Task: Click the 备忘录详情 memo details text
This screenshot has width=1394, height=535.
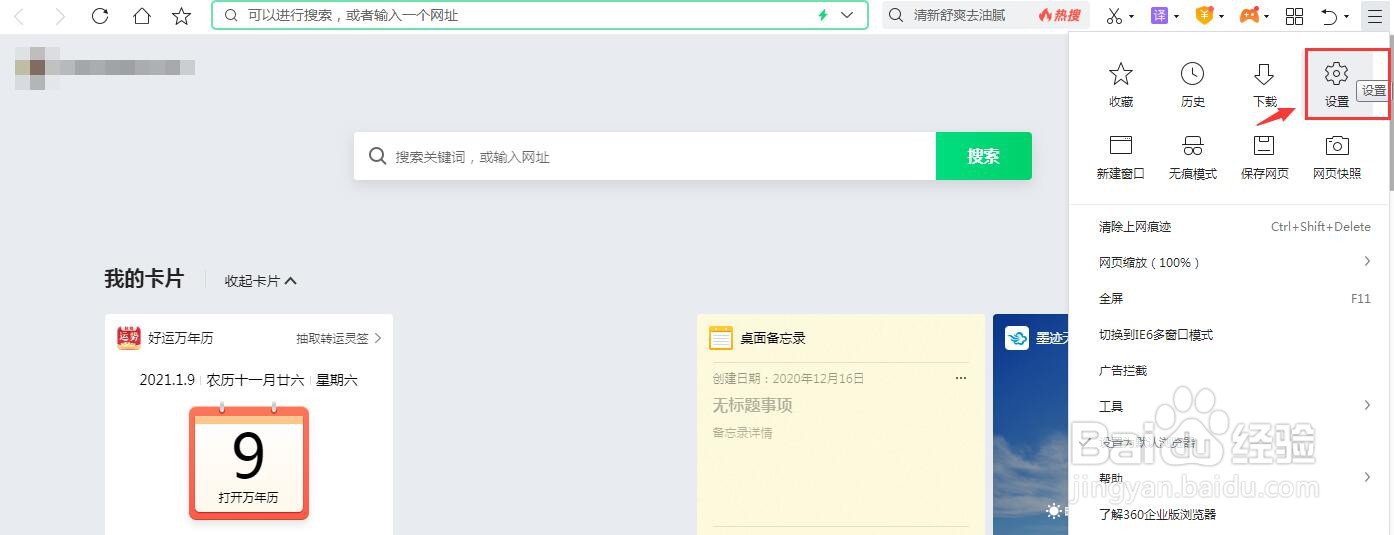Action: (742, 433)
